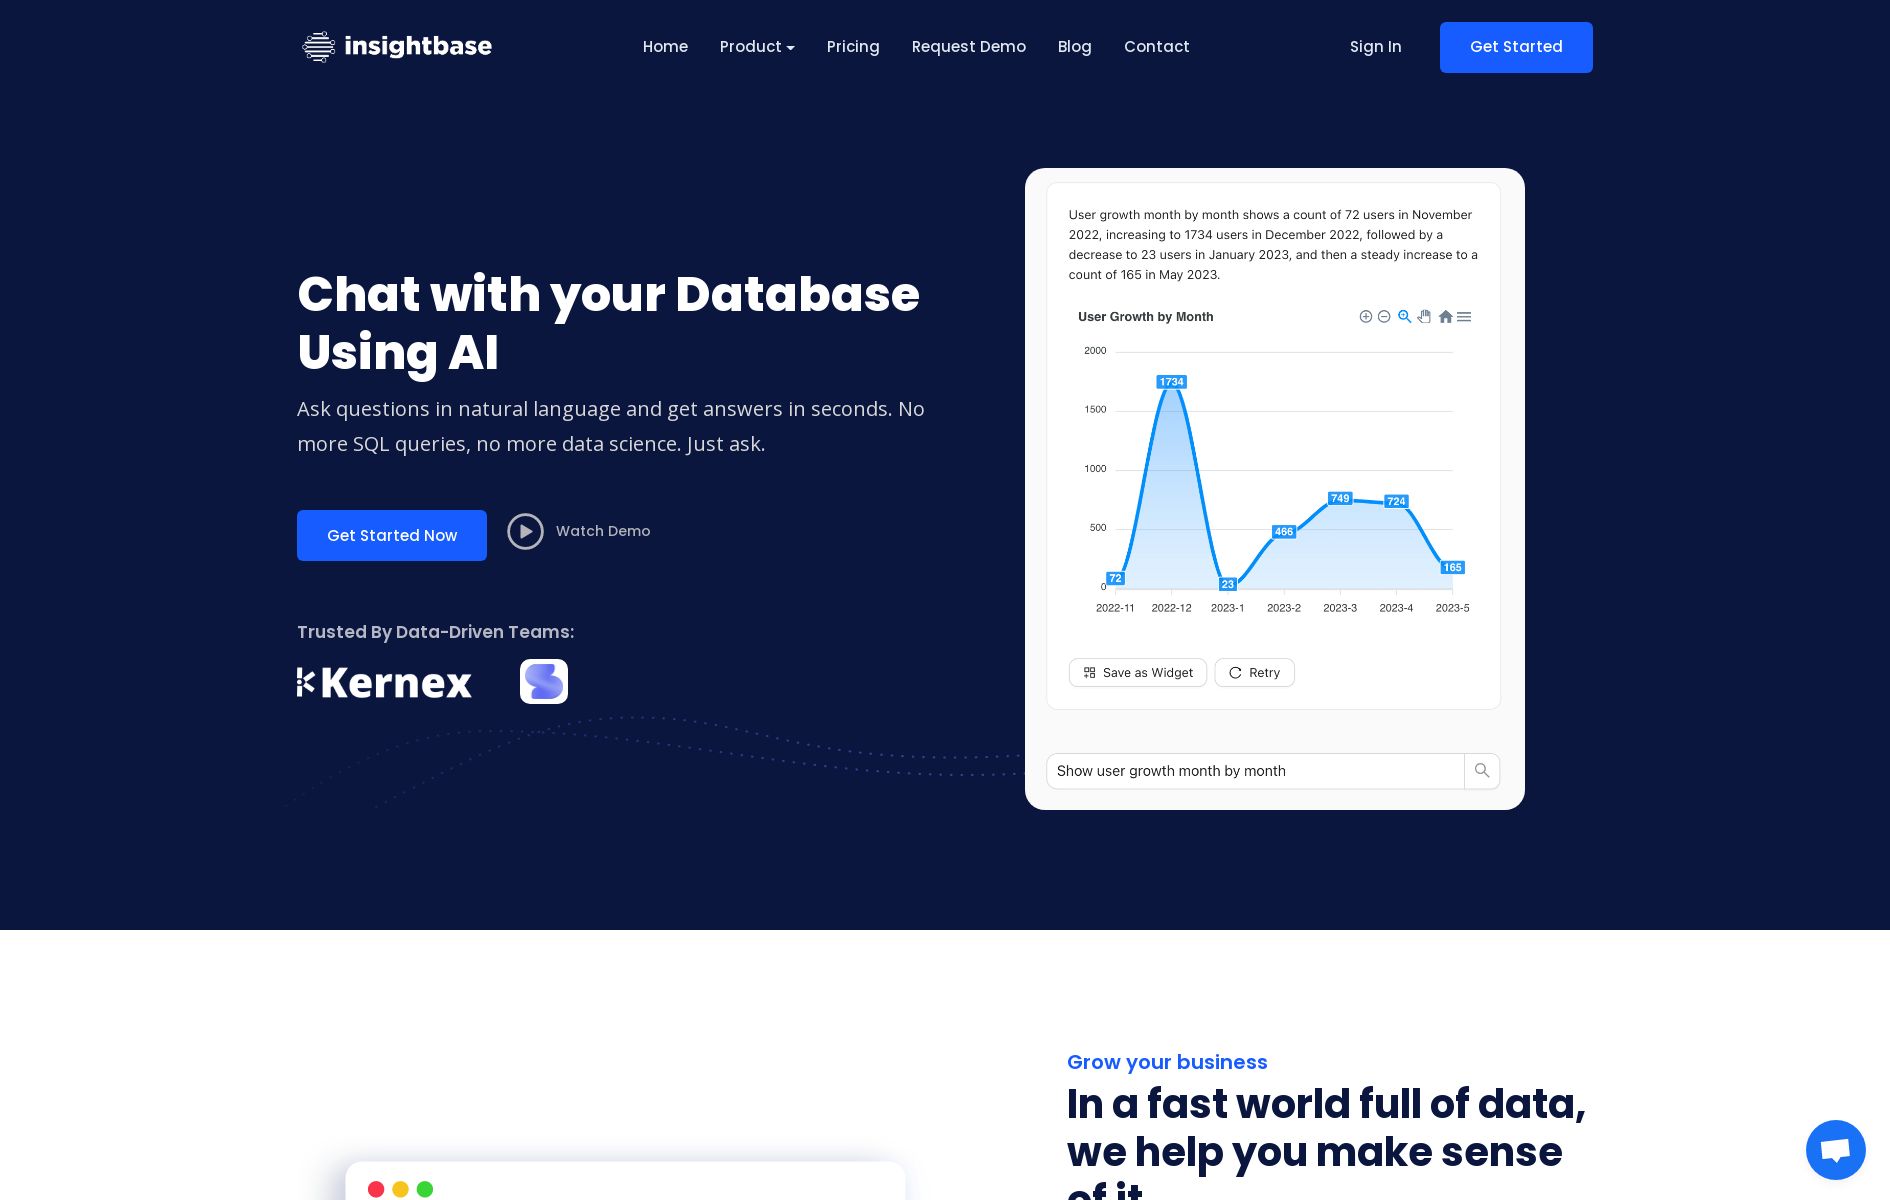
Task: Go to the Blog section
Action: point(1074,47)
